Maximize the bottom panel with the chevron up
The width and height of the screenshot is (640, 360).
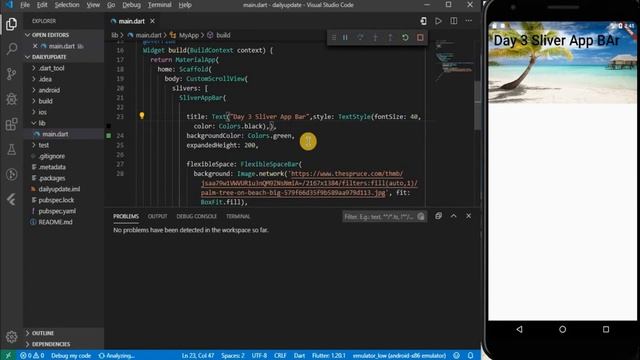click(453, 216)
